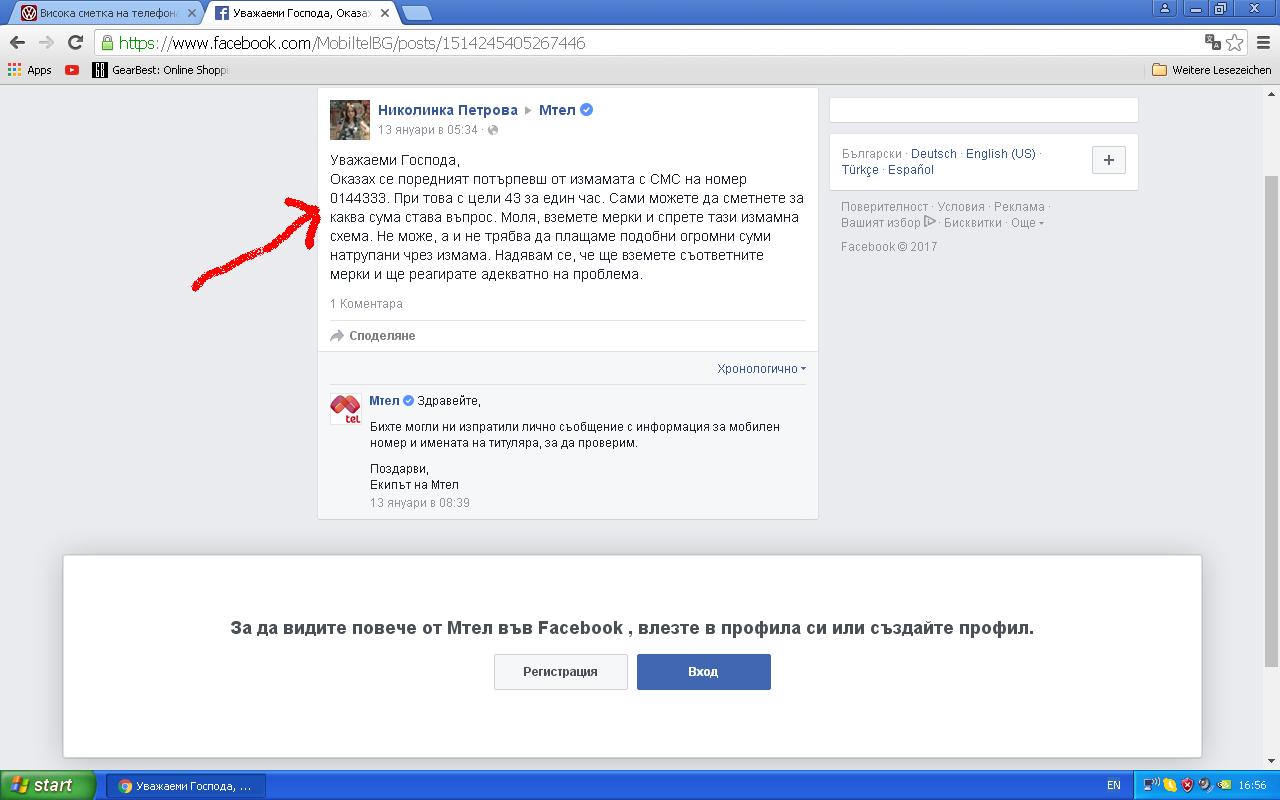Viewport: 1280px width, 800px height.
Task: Click the Mtel logo avatar in comment
Action: 346,409
